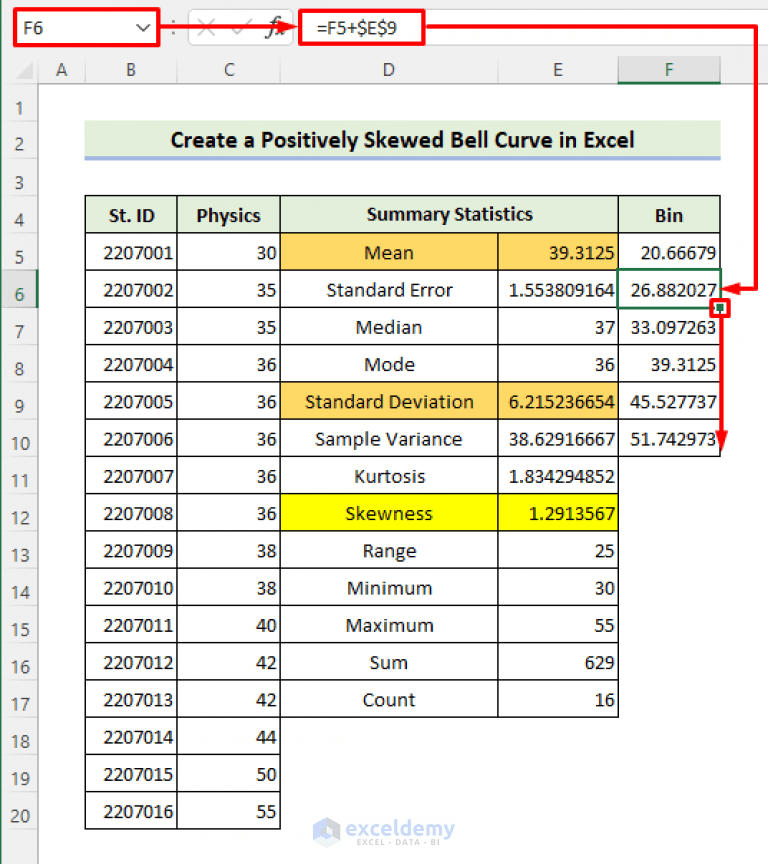Select column B header

click(131, 70)
